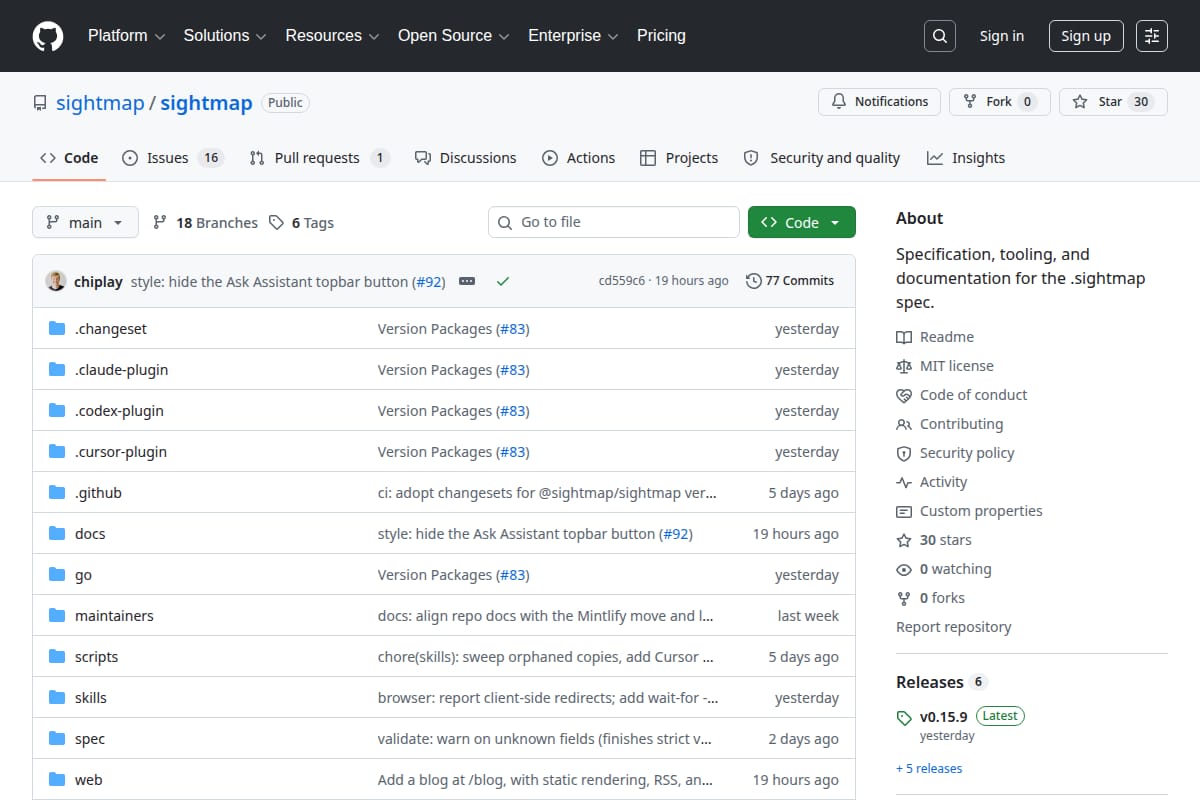1200x800 pixels.
Task: Open pull request #92 link in latest commit
Action: tap(428, 282)
